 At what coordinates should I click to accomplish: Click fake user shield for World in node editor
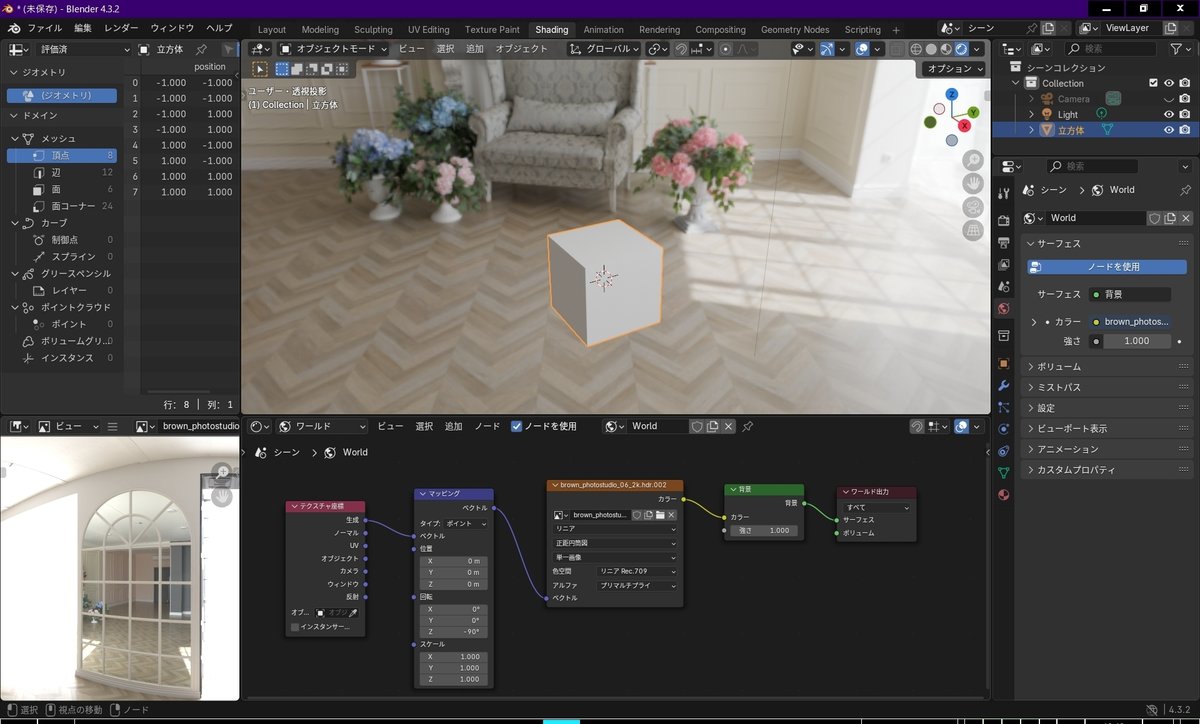(x=696, y=426)
